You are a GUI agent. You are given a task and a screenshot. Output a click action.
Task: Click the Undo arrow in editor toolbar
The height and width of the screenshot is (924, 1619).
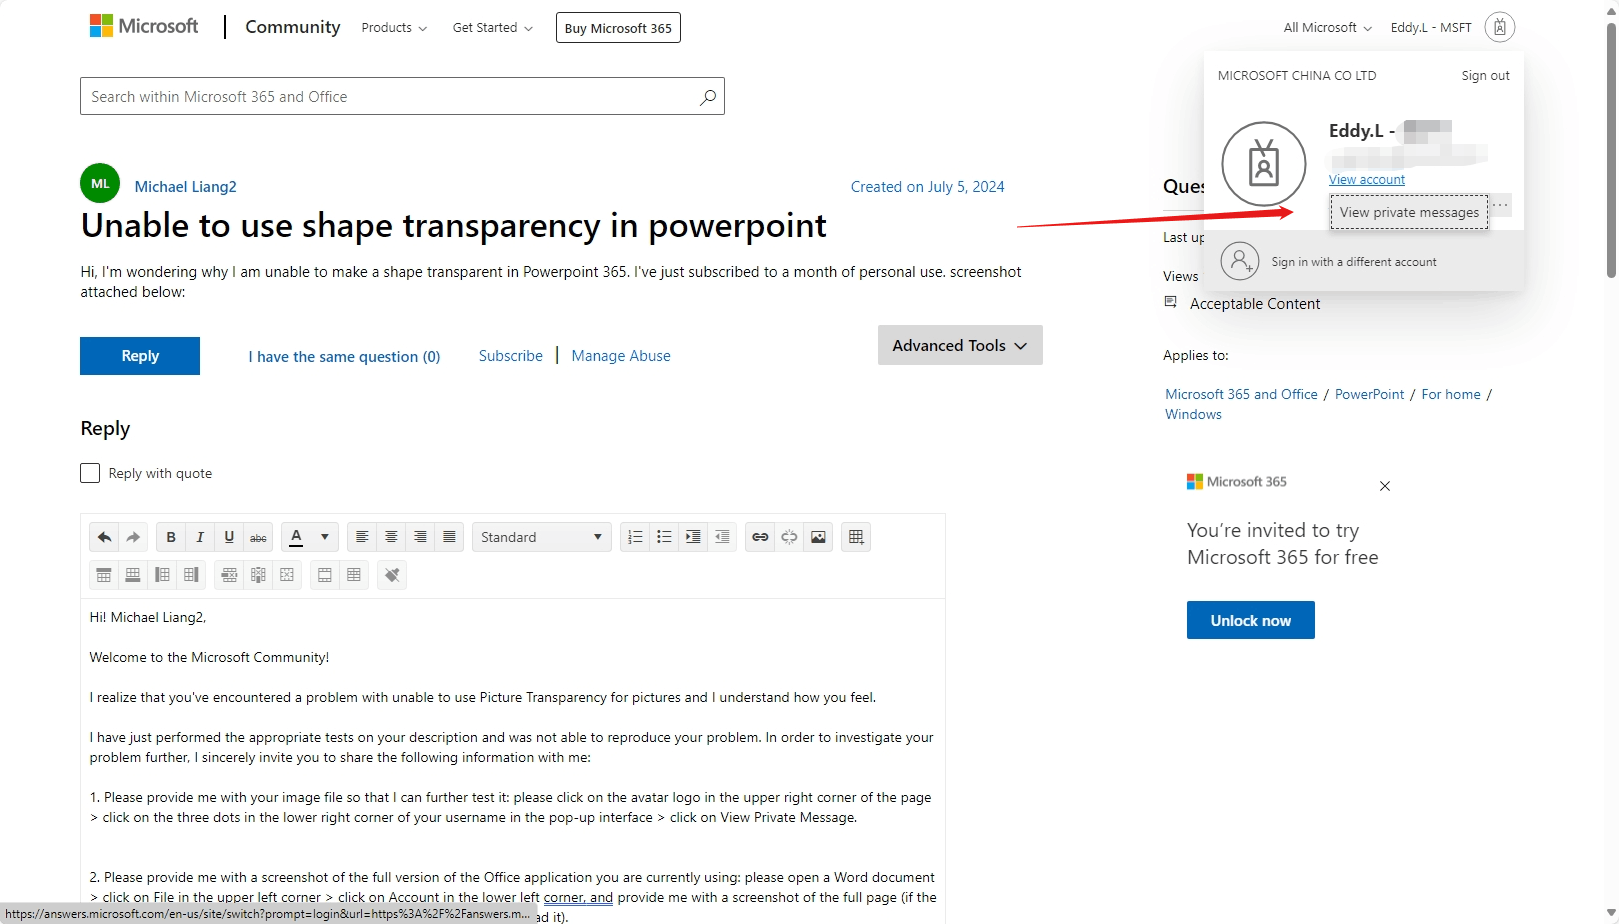(x=104, y=537)
